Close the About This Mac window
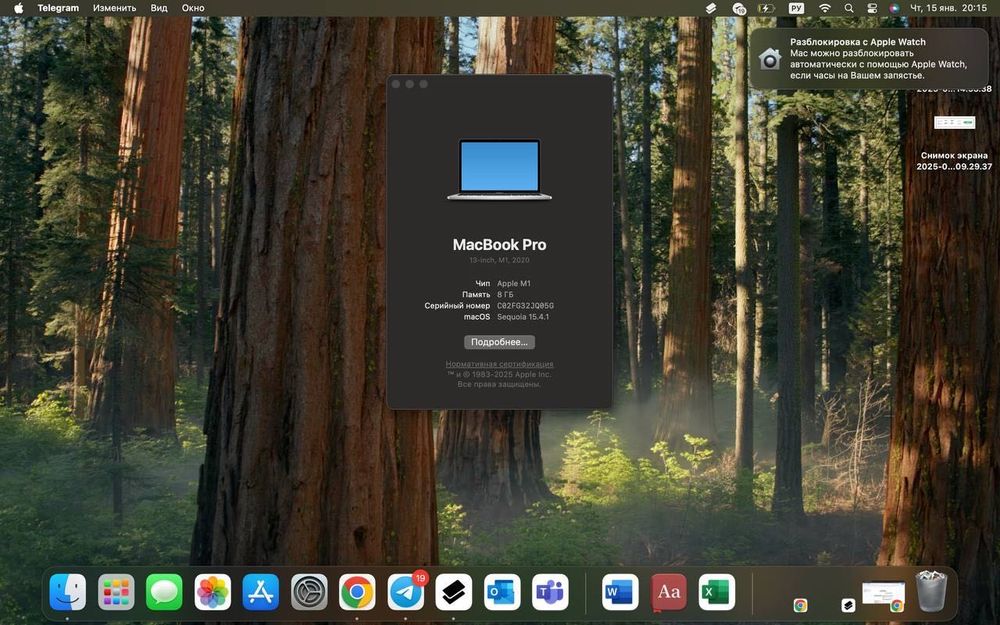1000x625 pixels. 395,84
